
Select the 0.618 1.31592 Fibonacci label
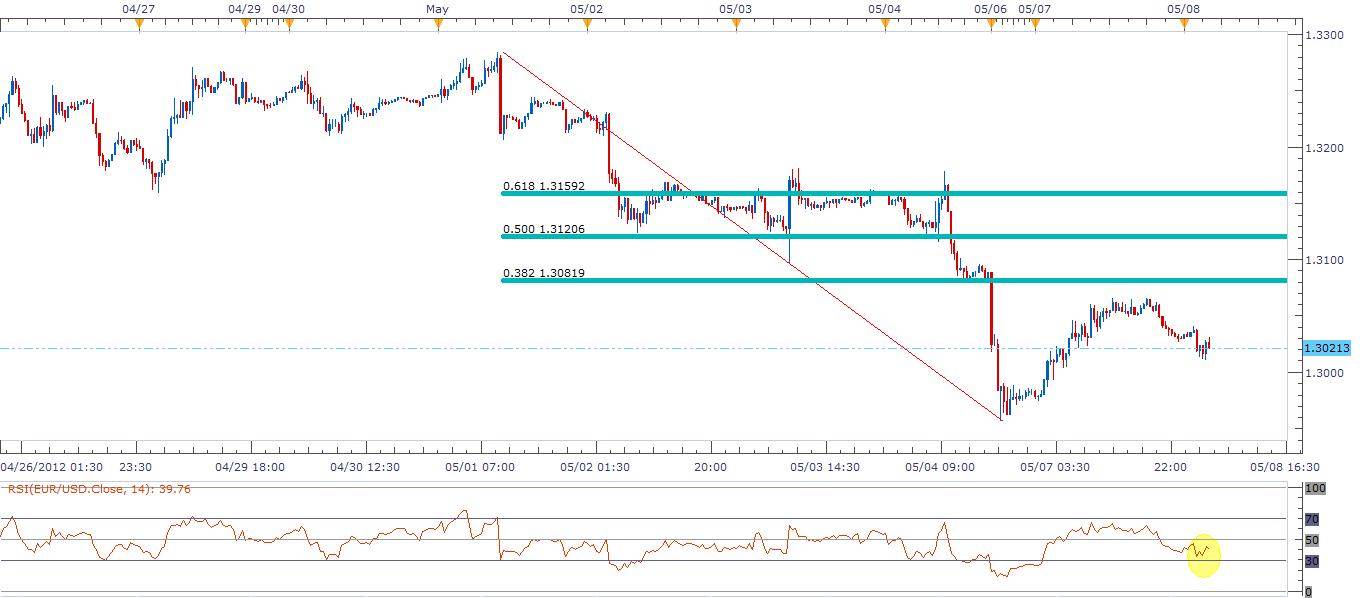(x=544, y=186)
